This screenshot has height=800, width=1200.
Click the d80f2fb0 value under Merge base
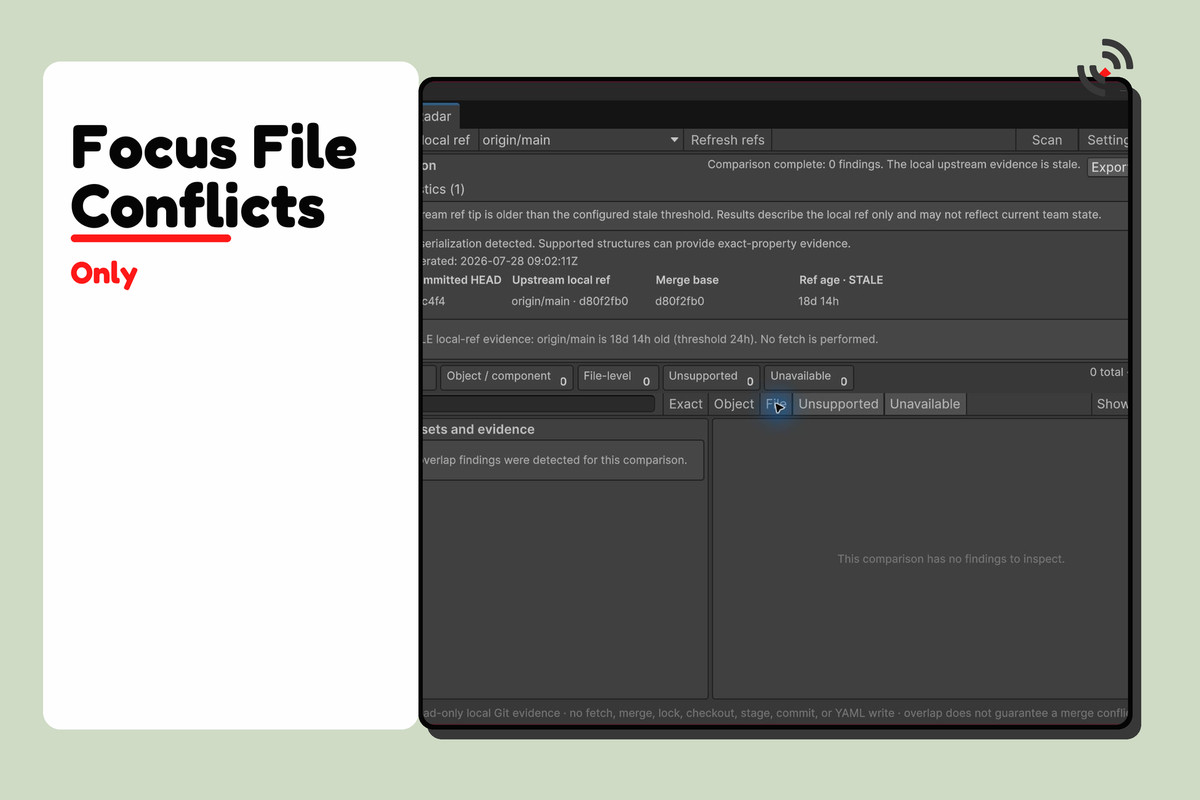[x=682, y=301]
